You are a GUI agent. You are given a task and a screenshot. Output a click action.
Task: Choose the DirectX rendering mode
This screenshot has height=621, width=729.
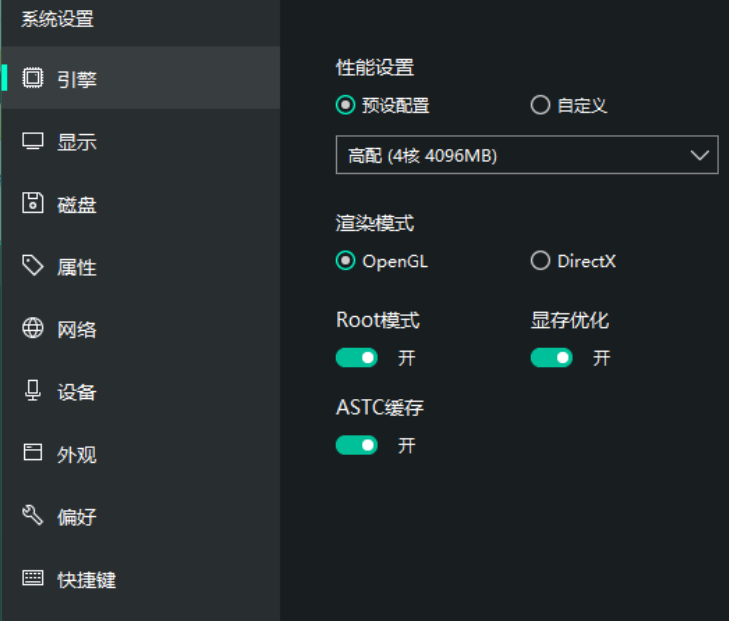pos(540,261)
